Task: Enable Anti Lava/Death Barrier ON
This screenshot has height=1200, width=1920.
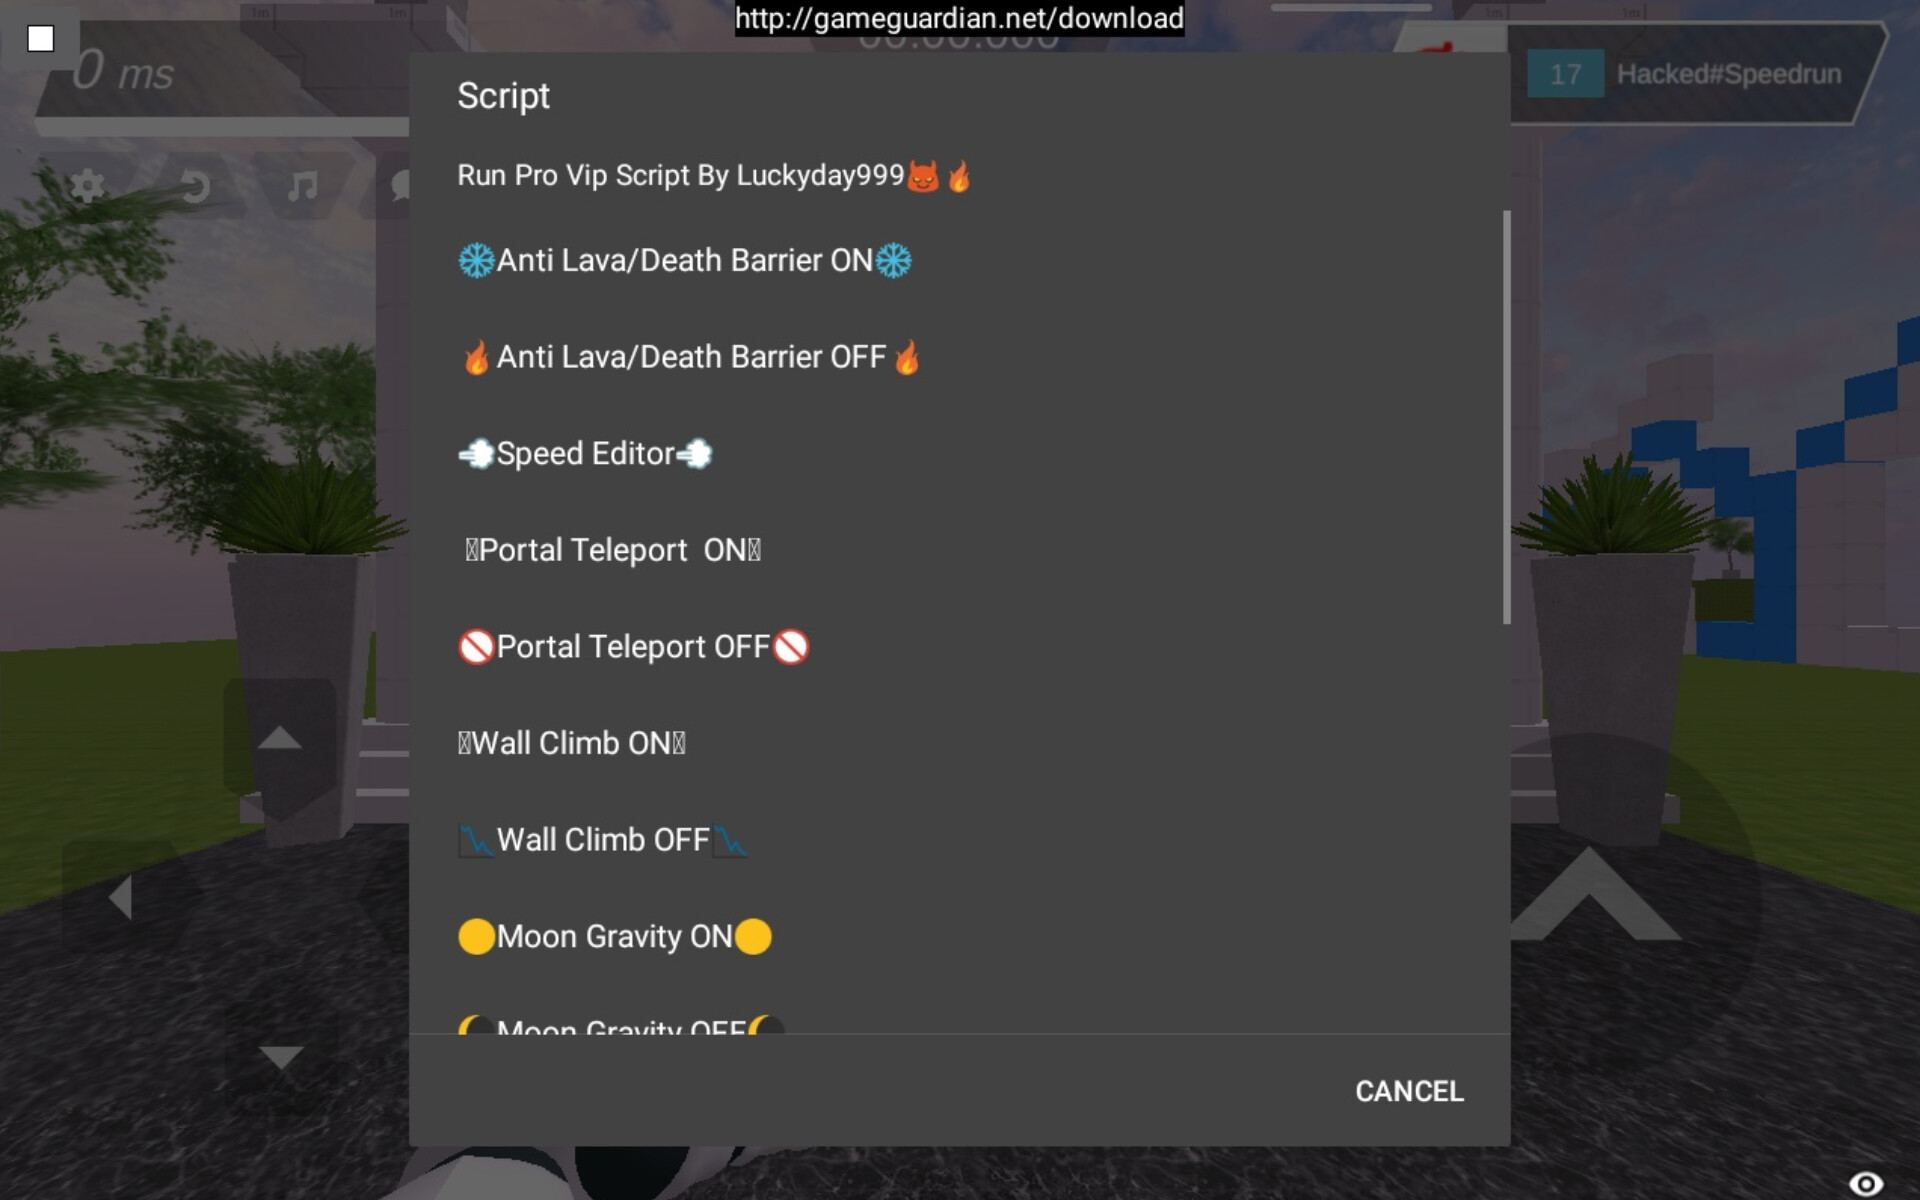Action: (684, 260)
